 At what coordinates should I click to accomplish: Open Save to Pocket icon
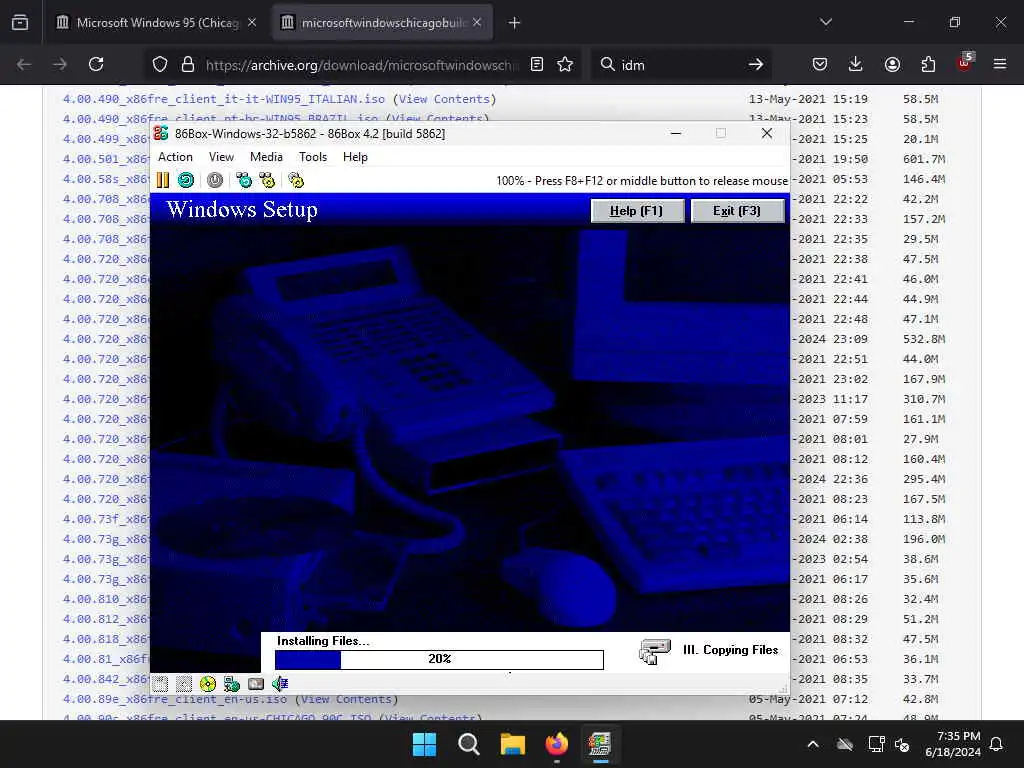pyautogui.click(x=820, y=64)
